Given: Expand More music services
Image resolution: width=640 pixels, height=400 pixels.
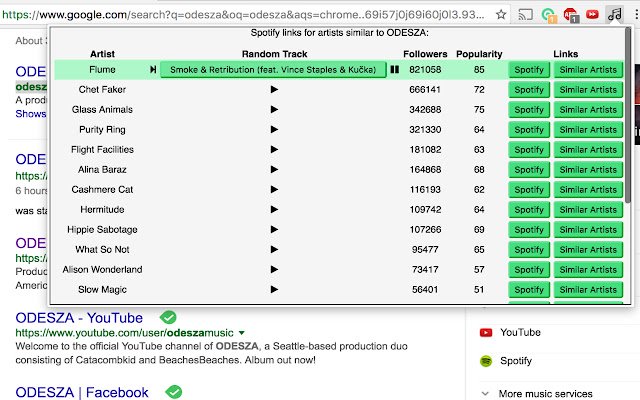Looking at the screenshot, I should (x=538, y=393).
